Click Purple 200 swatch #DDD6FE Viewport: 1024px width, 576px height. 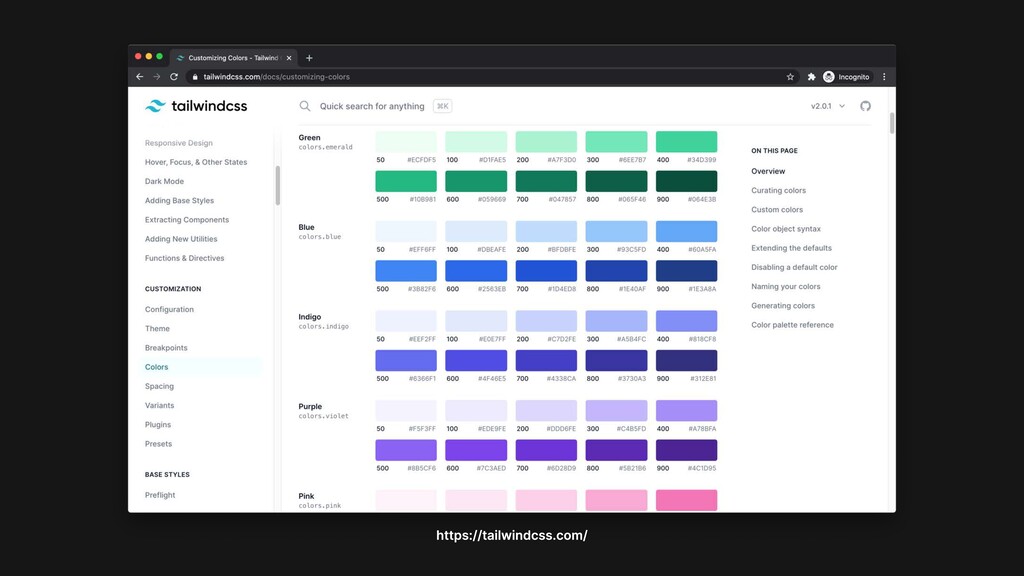[546, 411]
